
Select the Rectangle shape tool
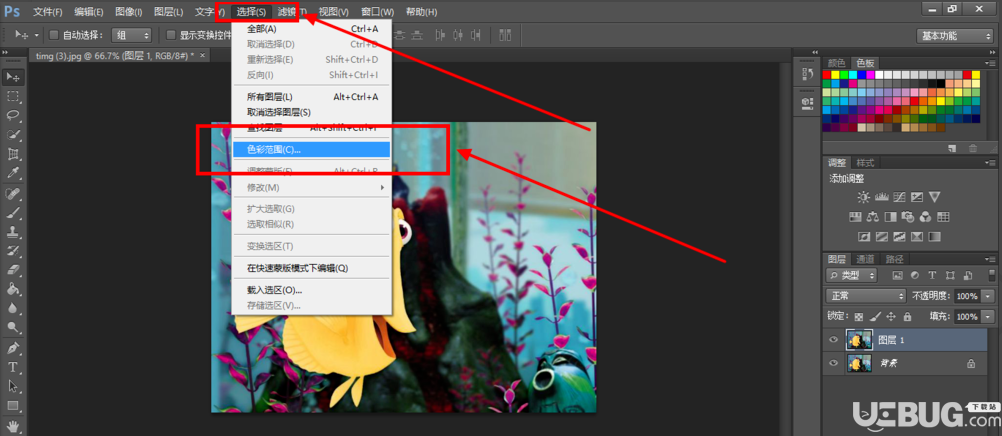point(13,406)
